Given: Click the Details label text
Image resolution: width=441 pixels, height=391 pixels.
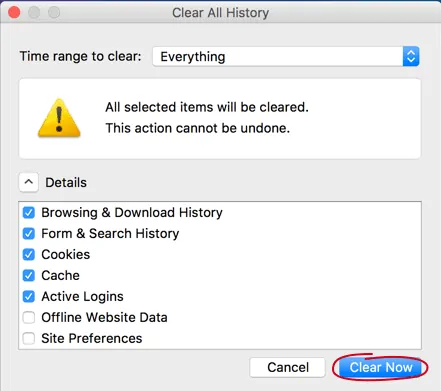Looking at the screenshot, I should [66, 182].
